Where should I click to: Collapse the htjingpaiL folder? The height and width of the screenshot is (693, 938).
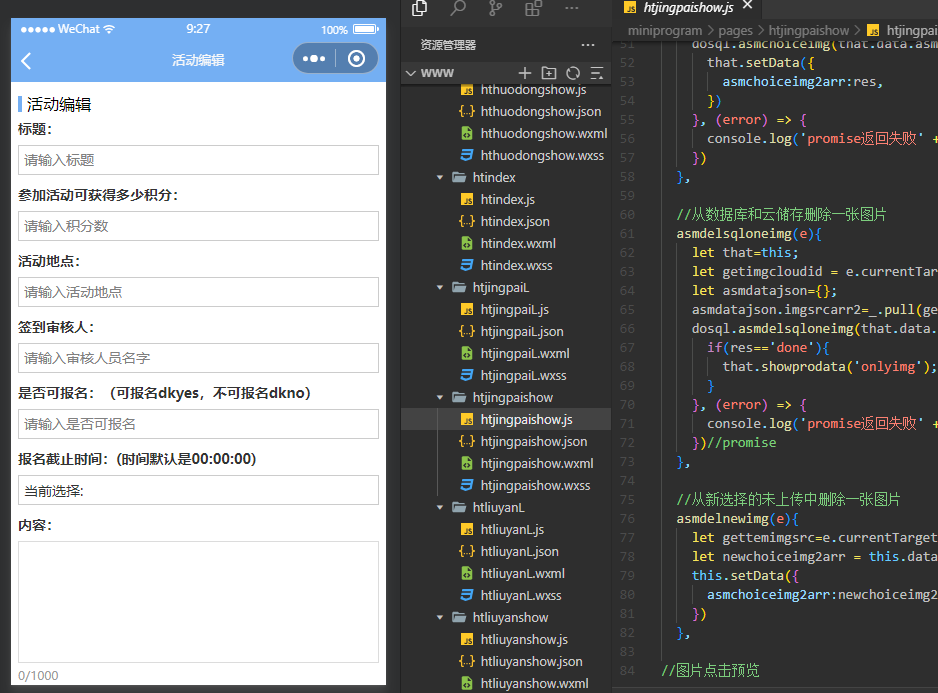pyautogui.click(x=440, y=288)
